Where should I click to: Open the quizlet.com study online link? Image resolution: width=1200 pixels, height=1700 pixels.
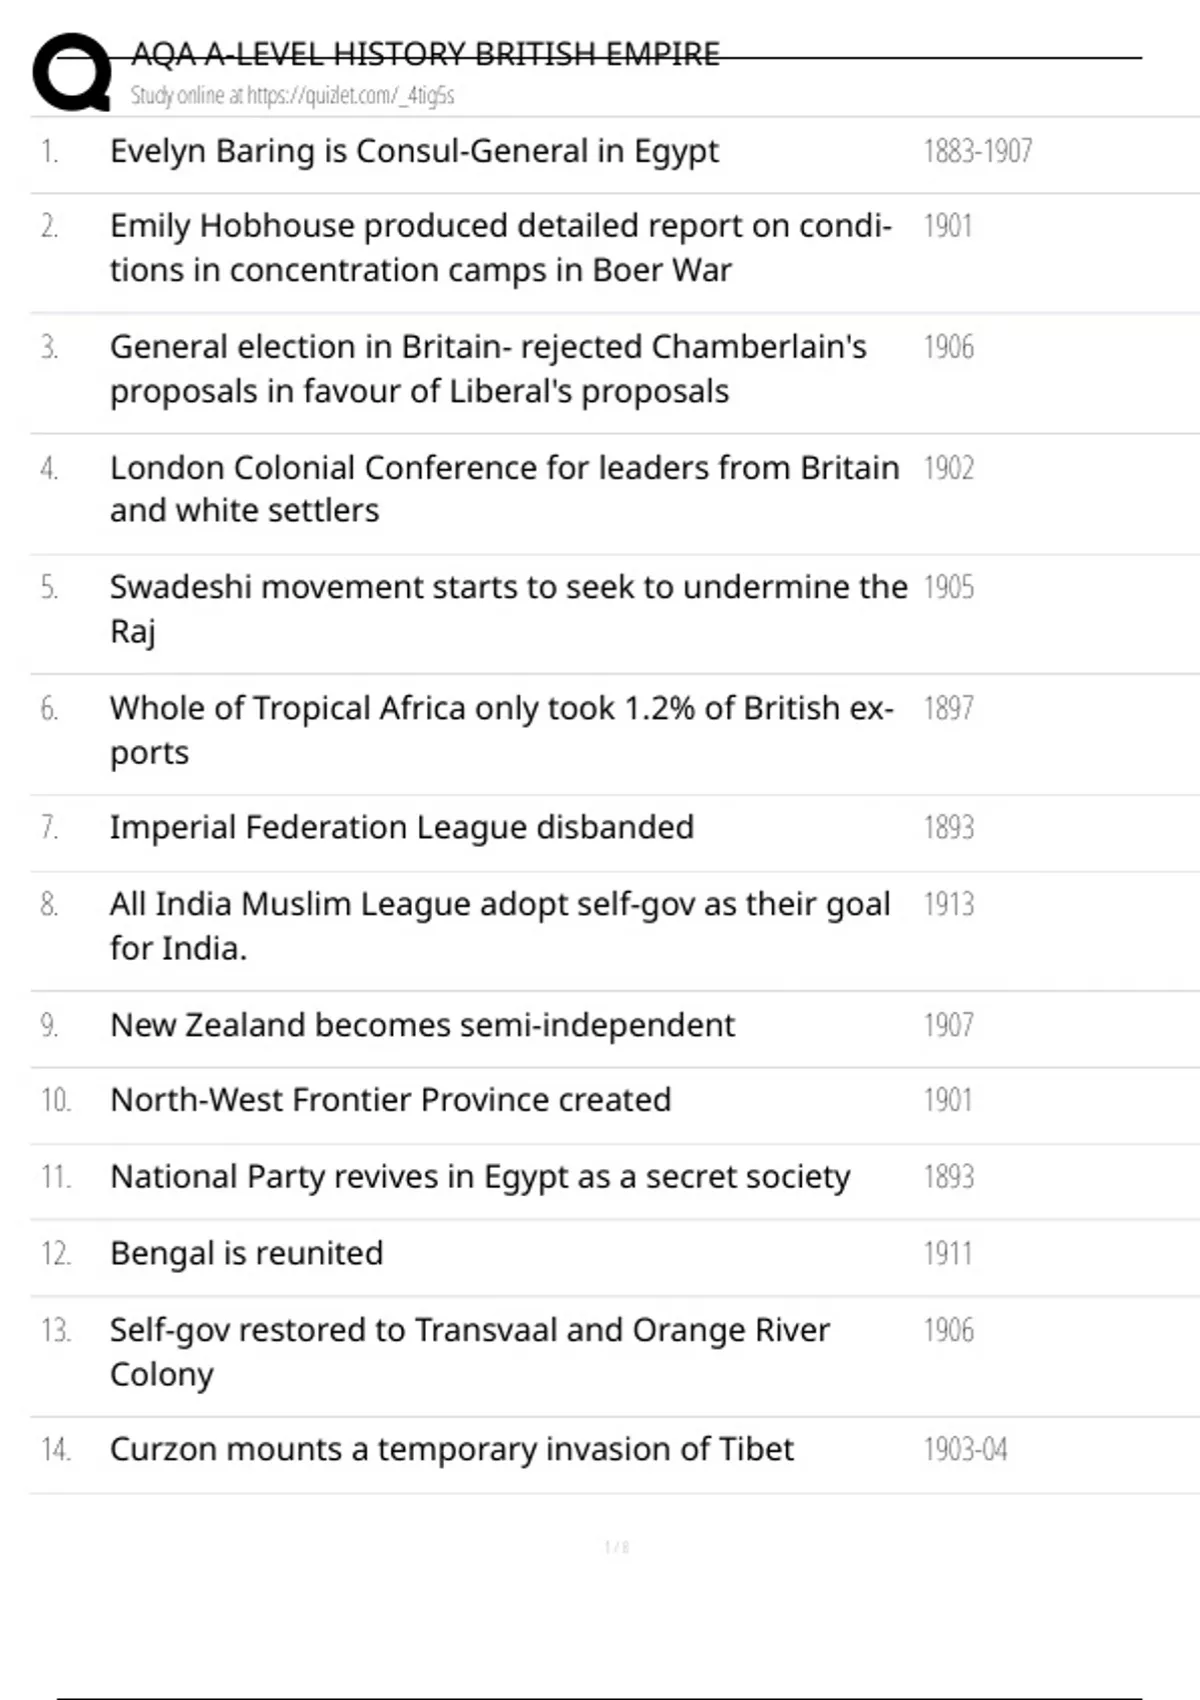[292, 96]
